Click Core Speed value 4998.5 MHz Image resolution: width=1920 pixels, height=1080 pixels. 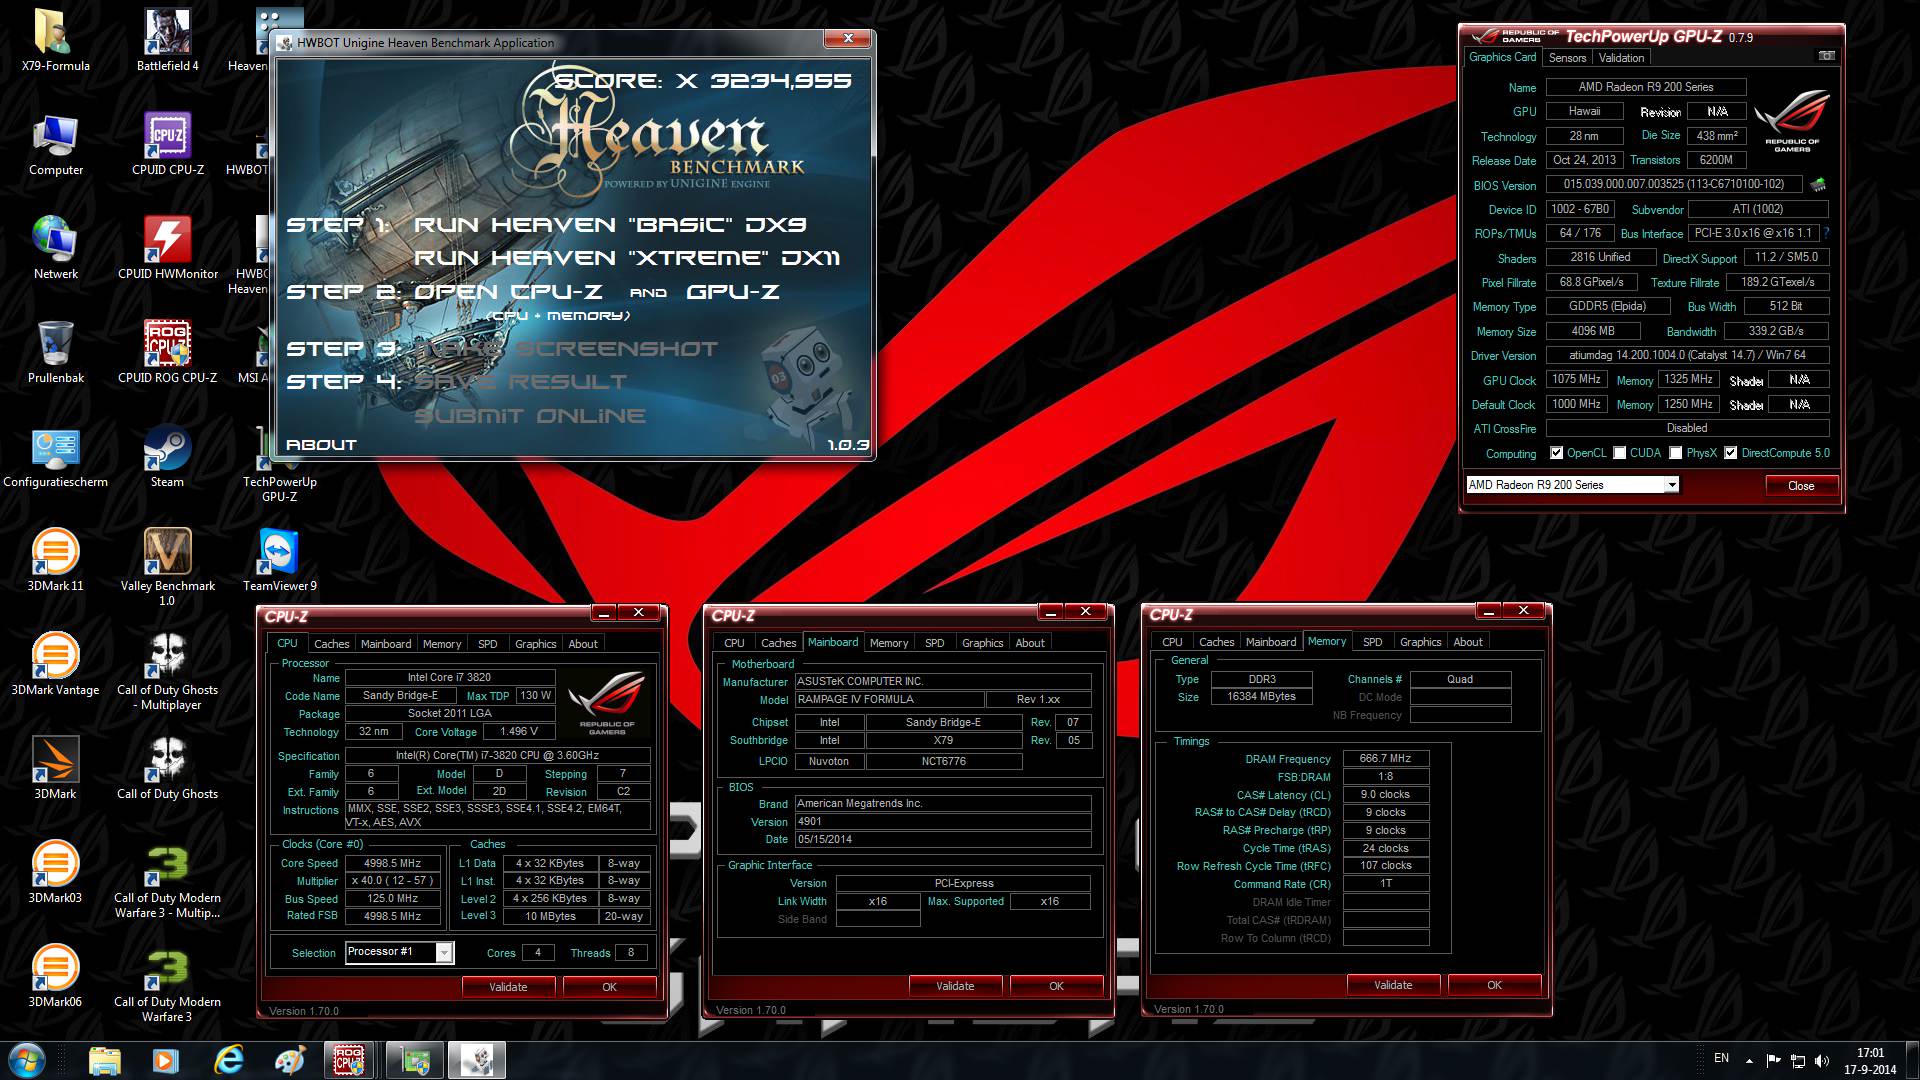pos(392,863)
